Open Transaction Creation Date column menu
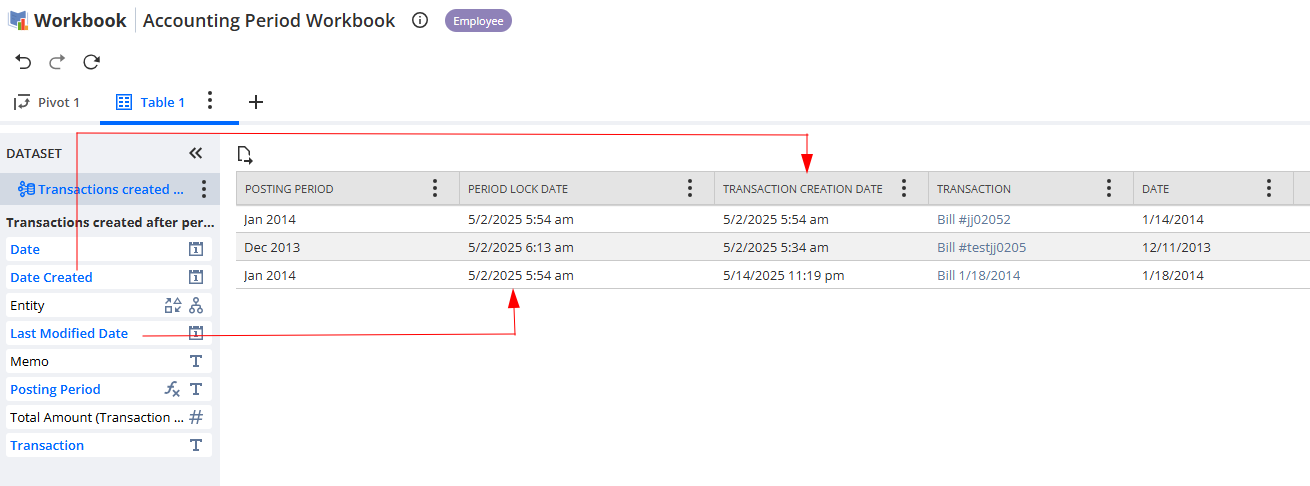This screenshot has width=1310, height=486. click(904, 189)
